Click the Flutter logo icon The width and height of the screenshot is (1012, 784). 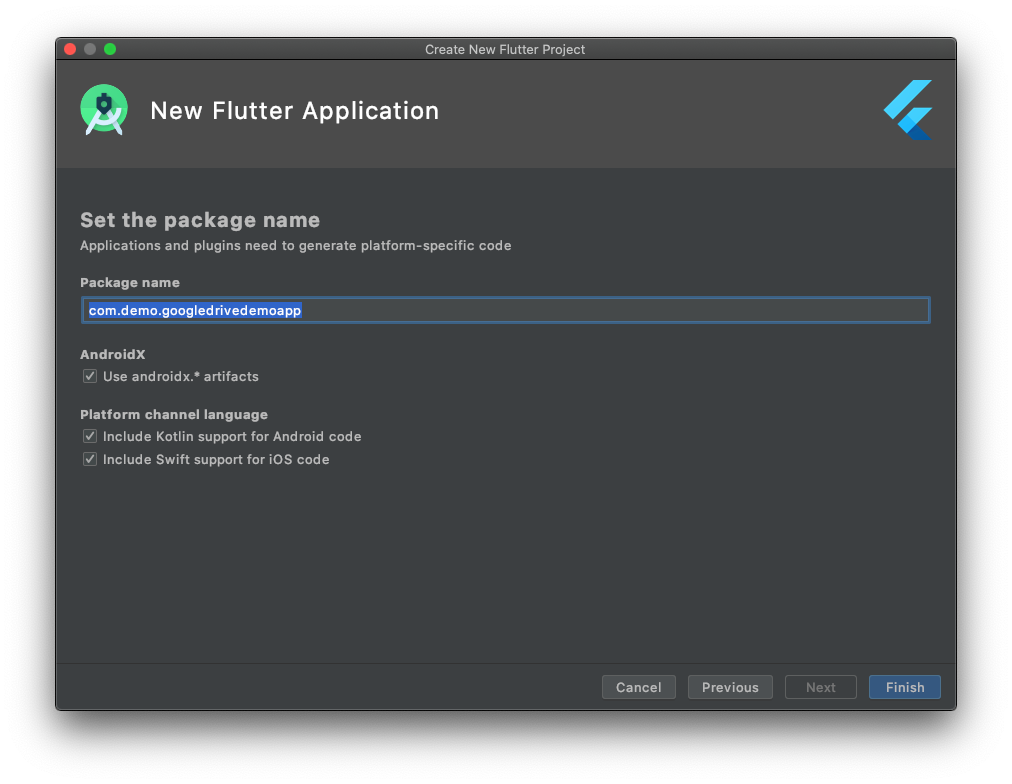(908, 110)
